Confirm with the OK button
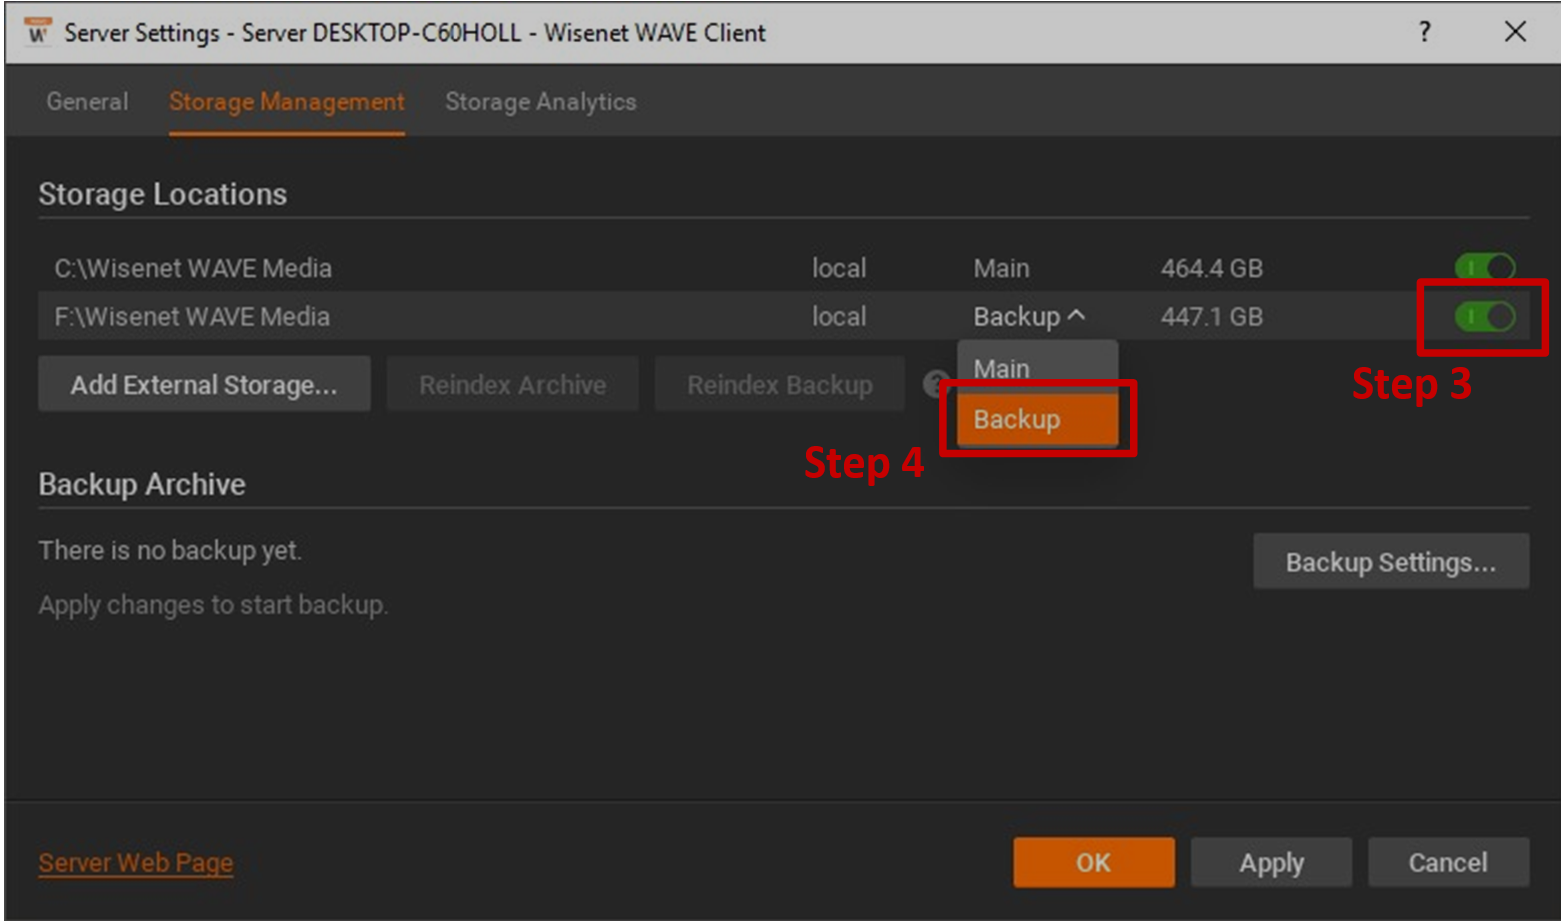The image size is (1561, 921). pos(1094,862)
